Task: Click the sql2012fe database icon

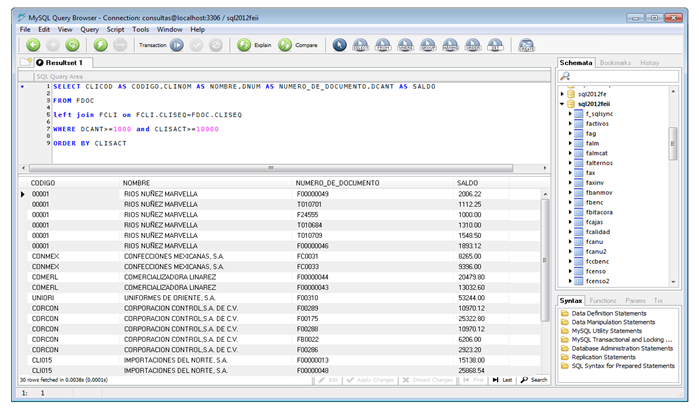Action: (x=571, y=94)
